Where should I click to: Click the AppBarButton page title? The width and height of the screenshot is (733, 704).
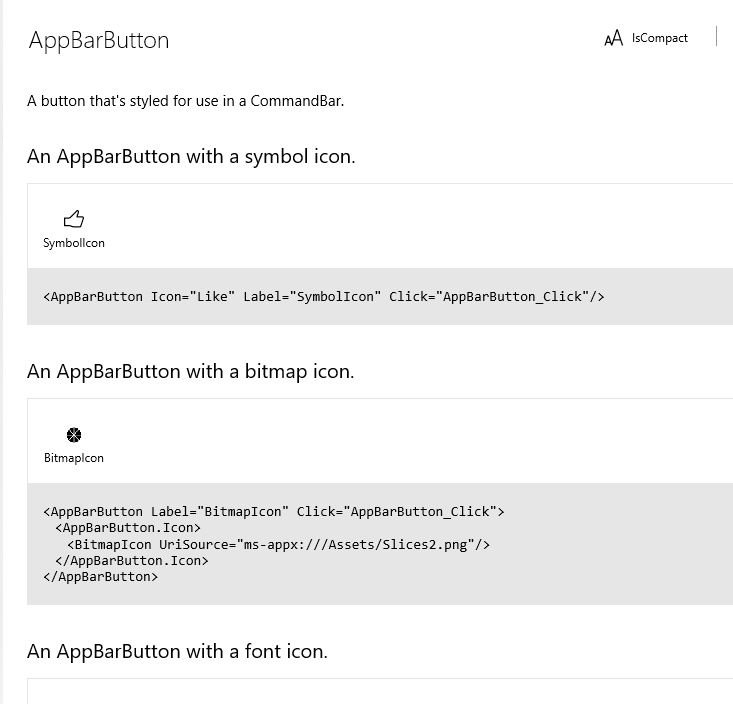point(99,40)
